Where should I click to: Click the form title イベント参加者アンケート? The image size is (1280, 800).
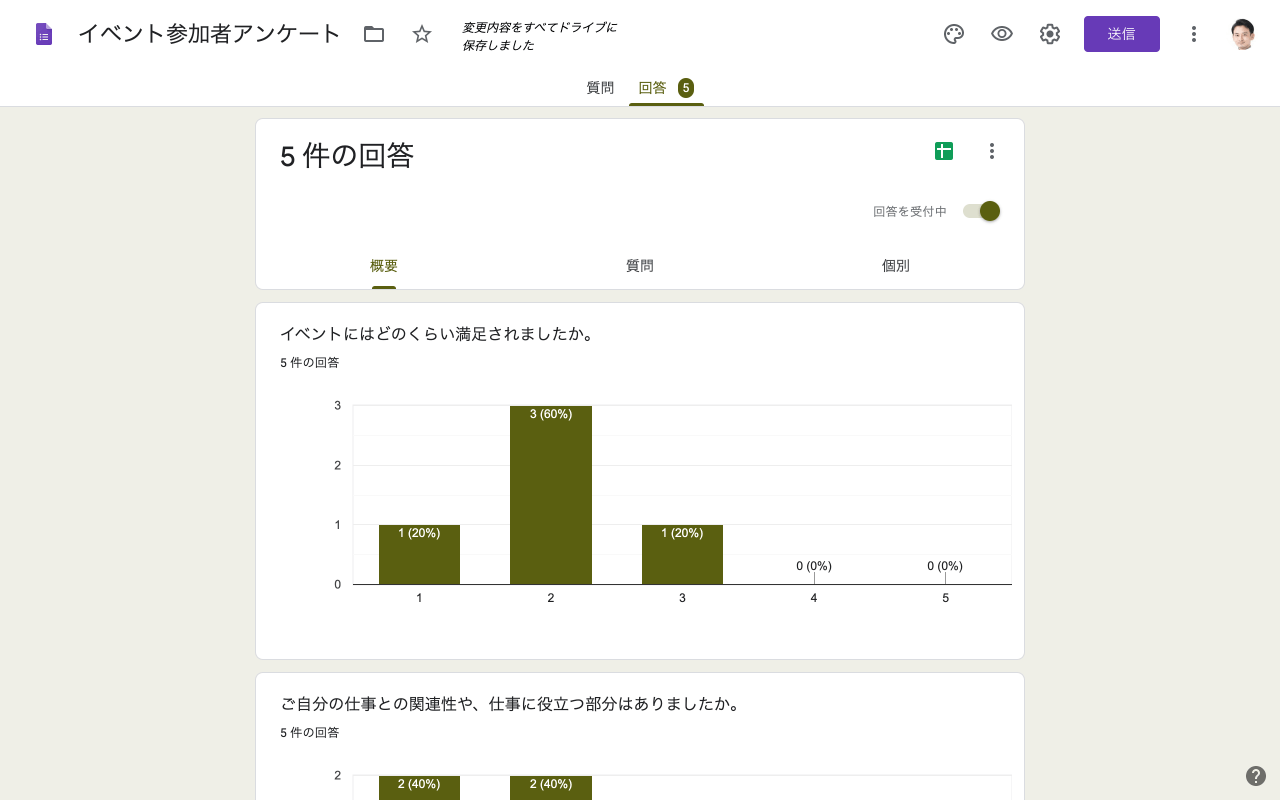210,34
